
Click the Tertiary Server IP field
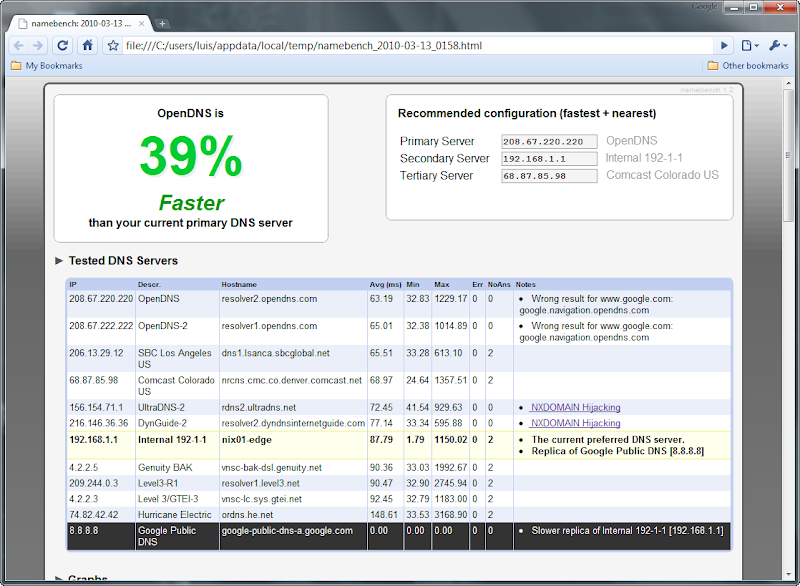tap(549, 176)
